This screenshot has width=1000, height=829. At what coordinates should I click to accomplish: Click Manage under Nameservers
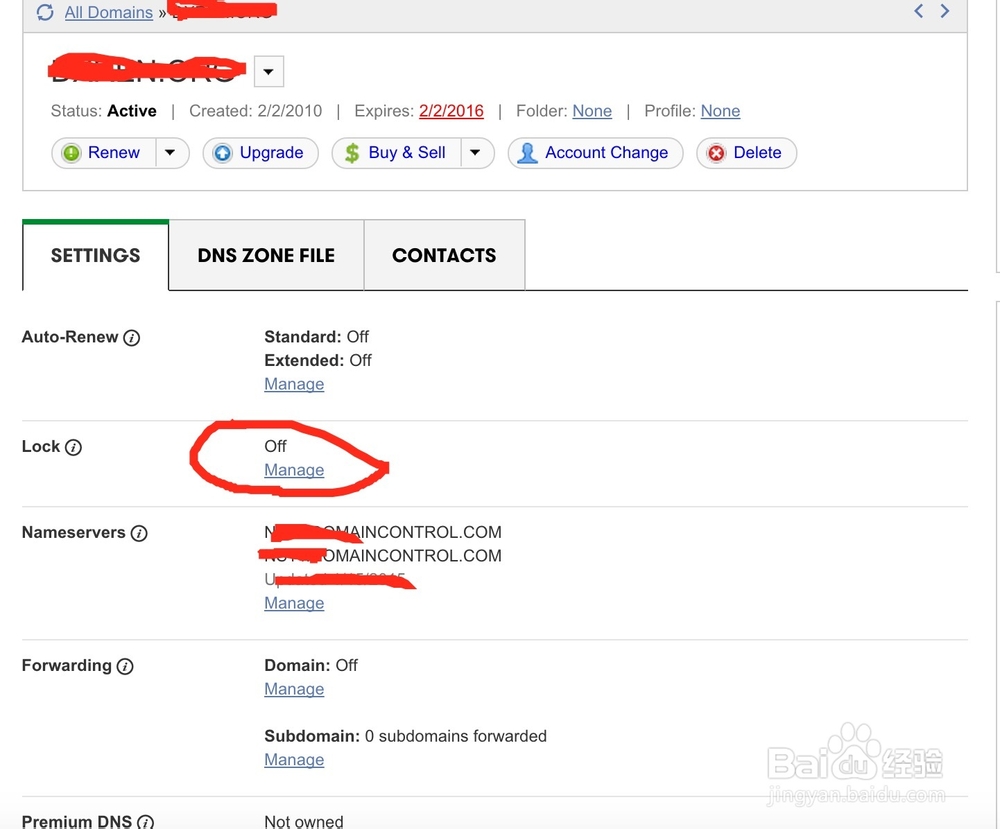point(294,603)
